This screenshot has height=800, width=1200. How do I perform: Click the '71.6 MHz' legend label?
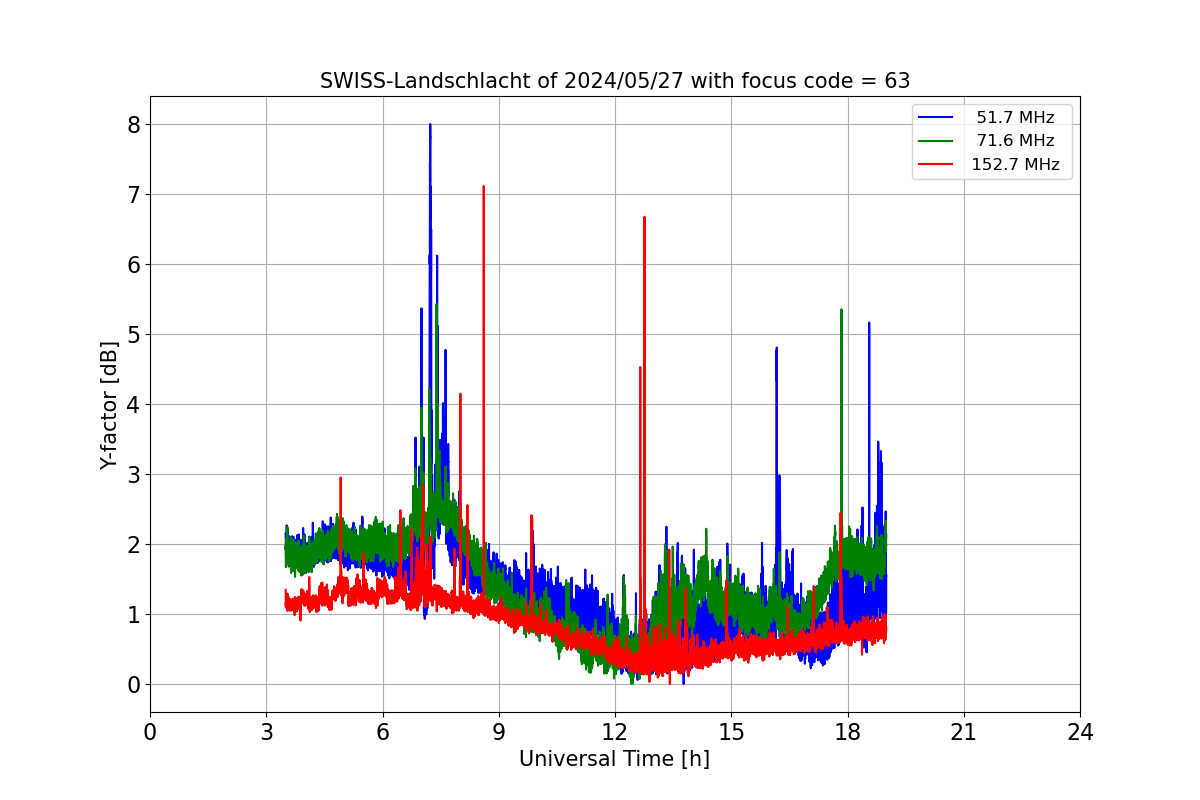point(1015,141)
